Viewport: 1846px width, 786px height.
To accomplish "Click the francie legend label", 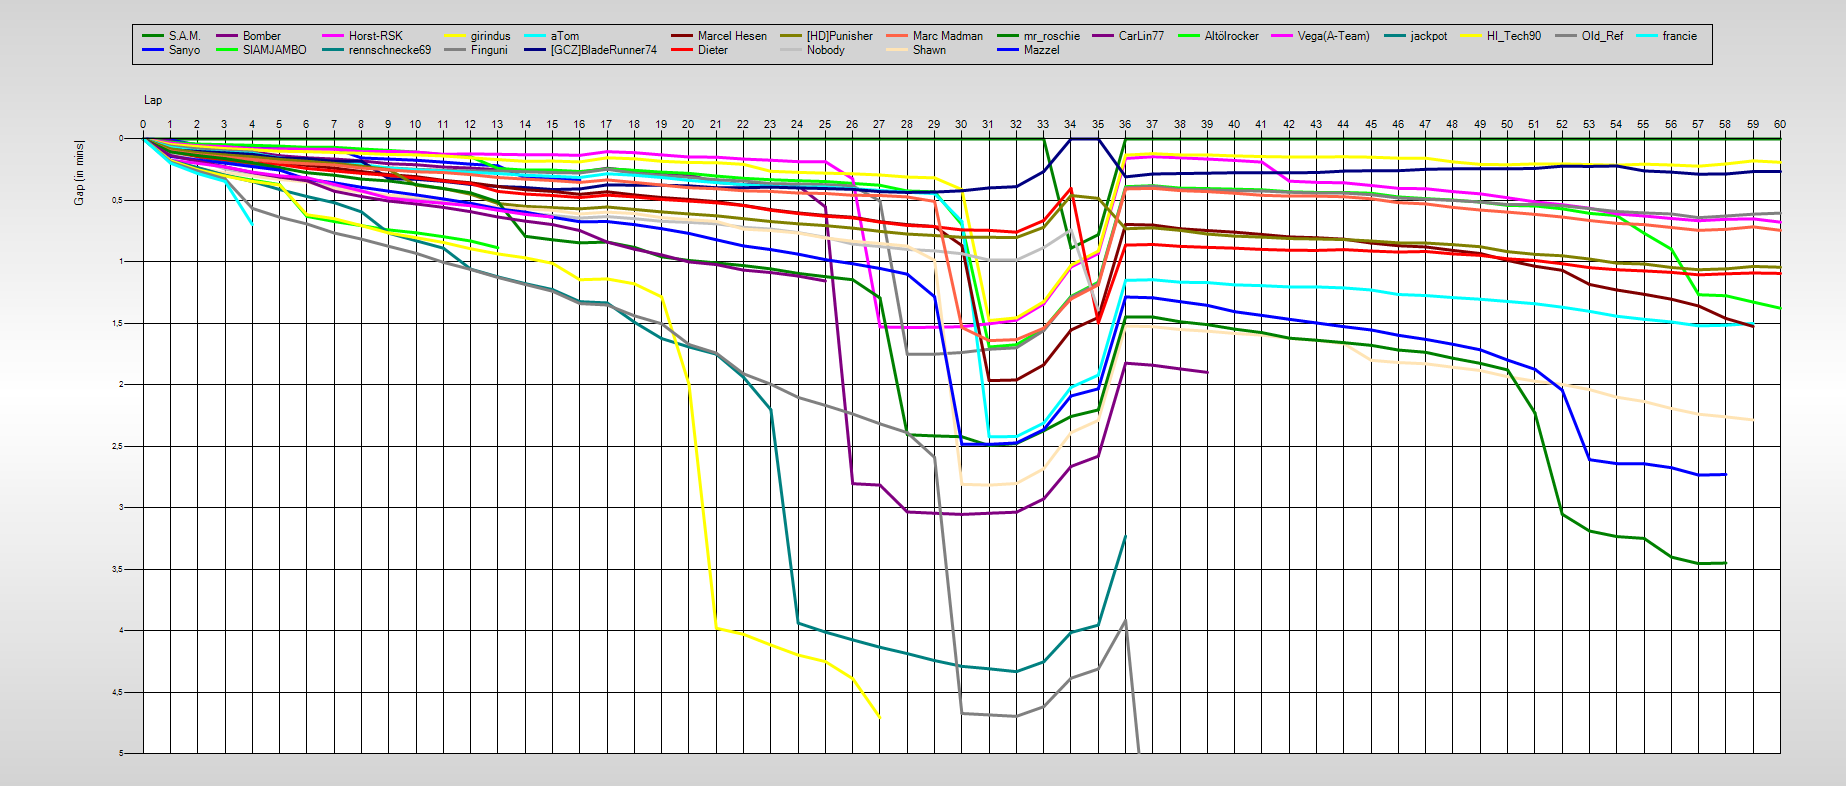I will click(x=1679, y=36).
